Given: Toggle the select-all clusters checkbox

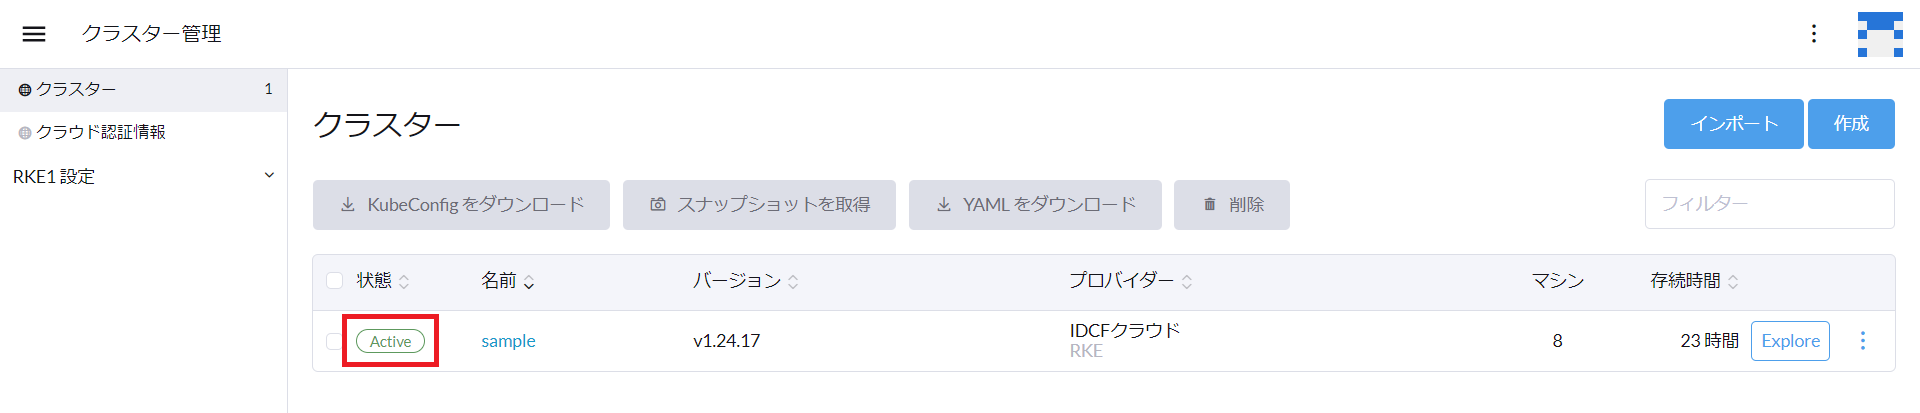Looking at the screenshot, I should (335, 281).
